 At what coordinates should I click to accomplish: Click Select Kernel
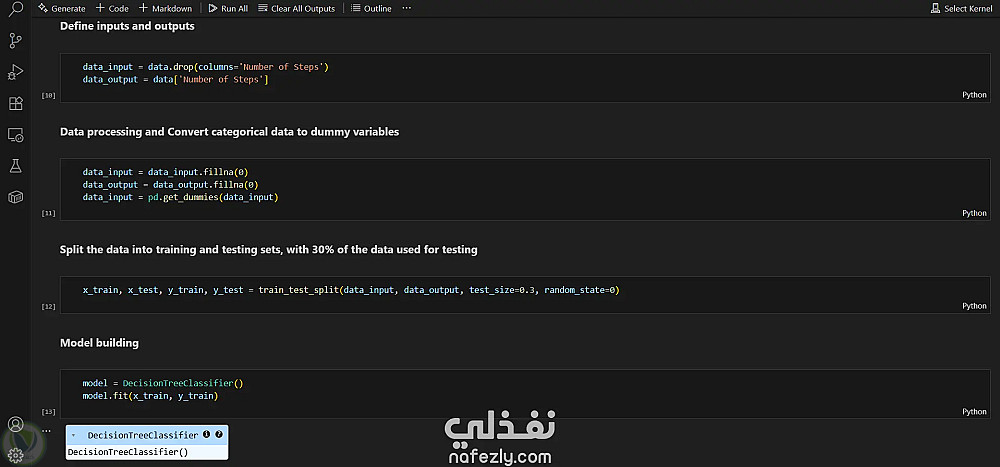(x=961, y=8)
